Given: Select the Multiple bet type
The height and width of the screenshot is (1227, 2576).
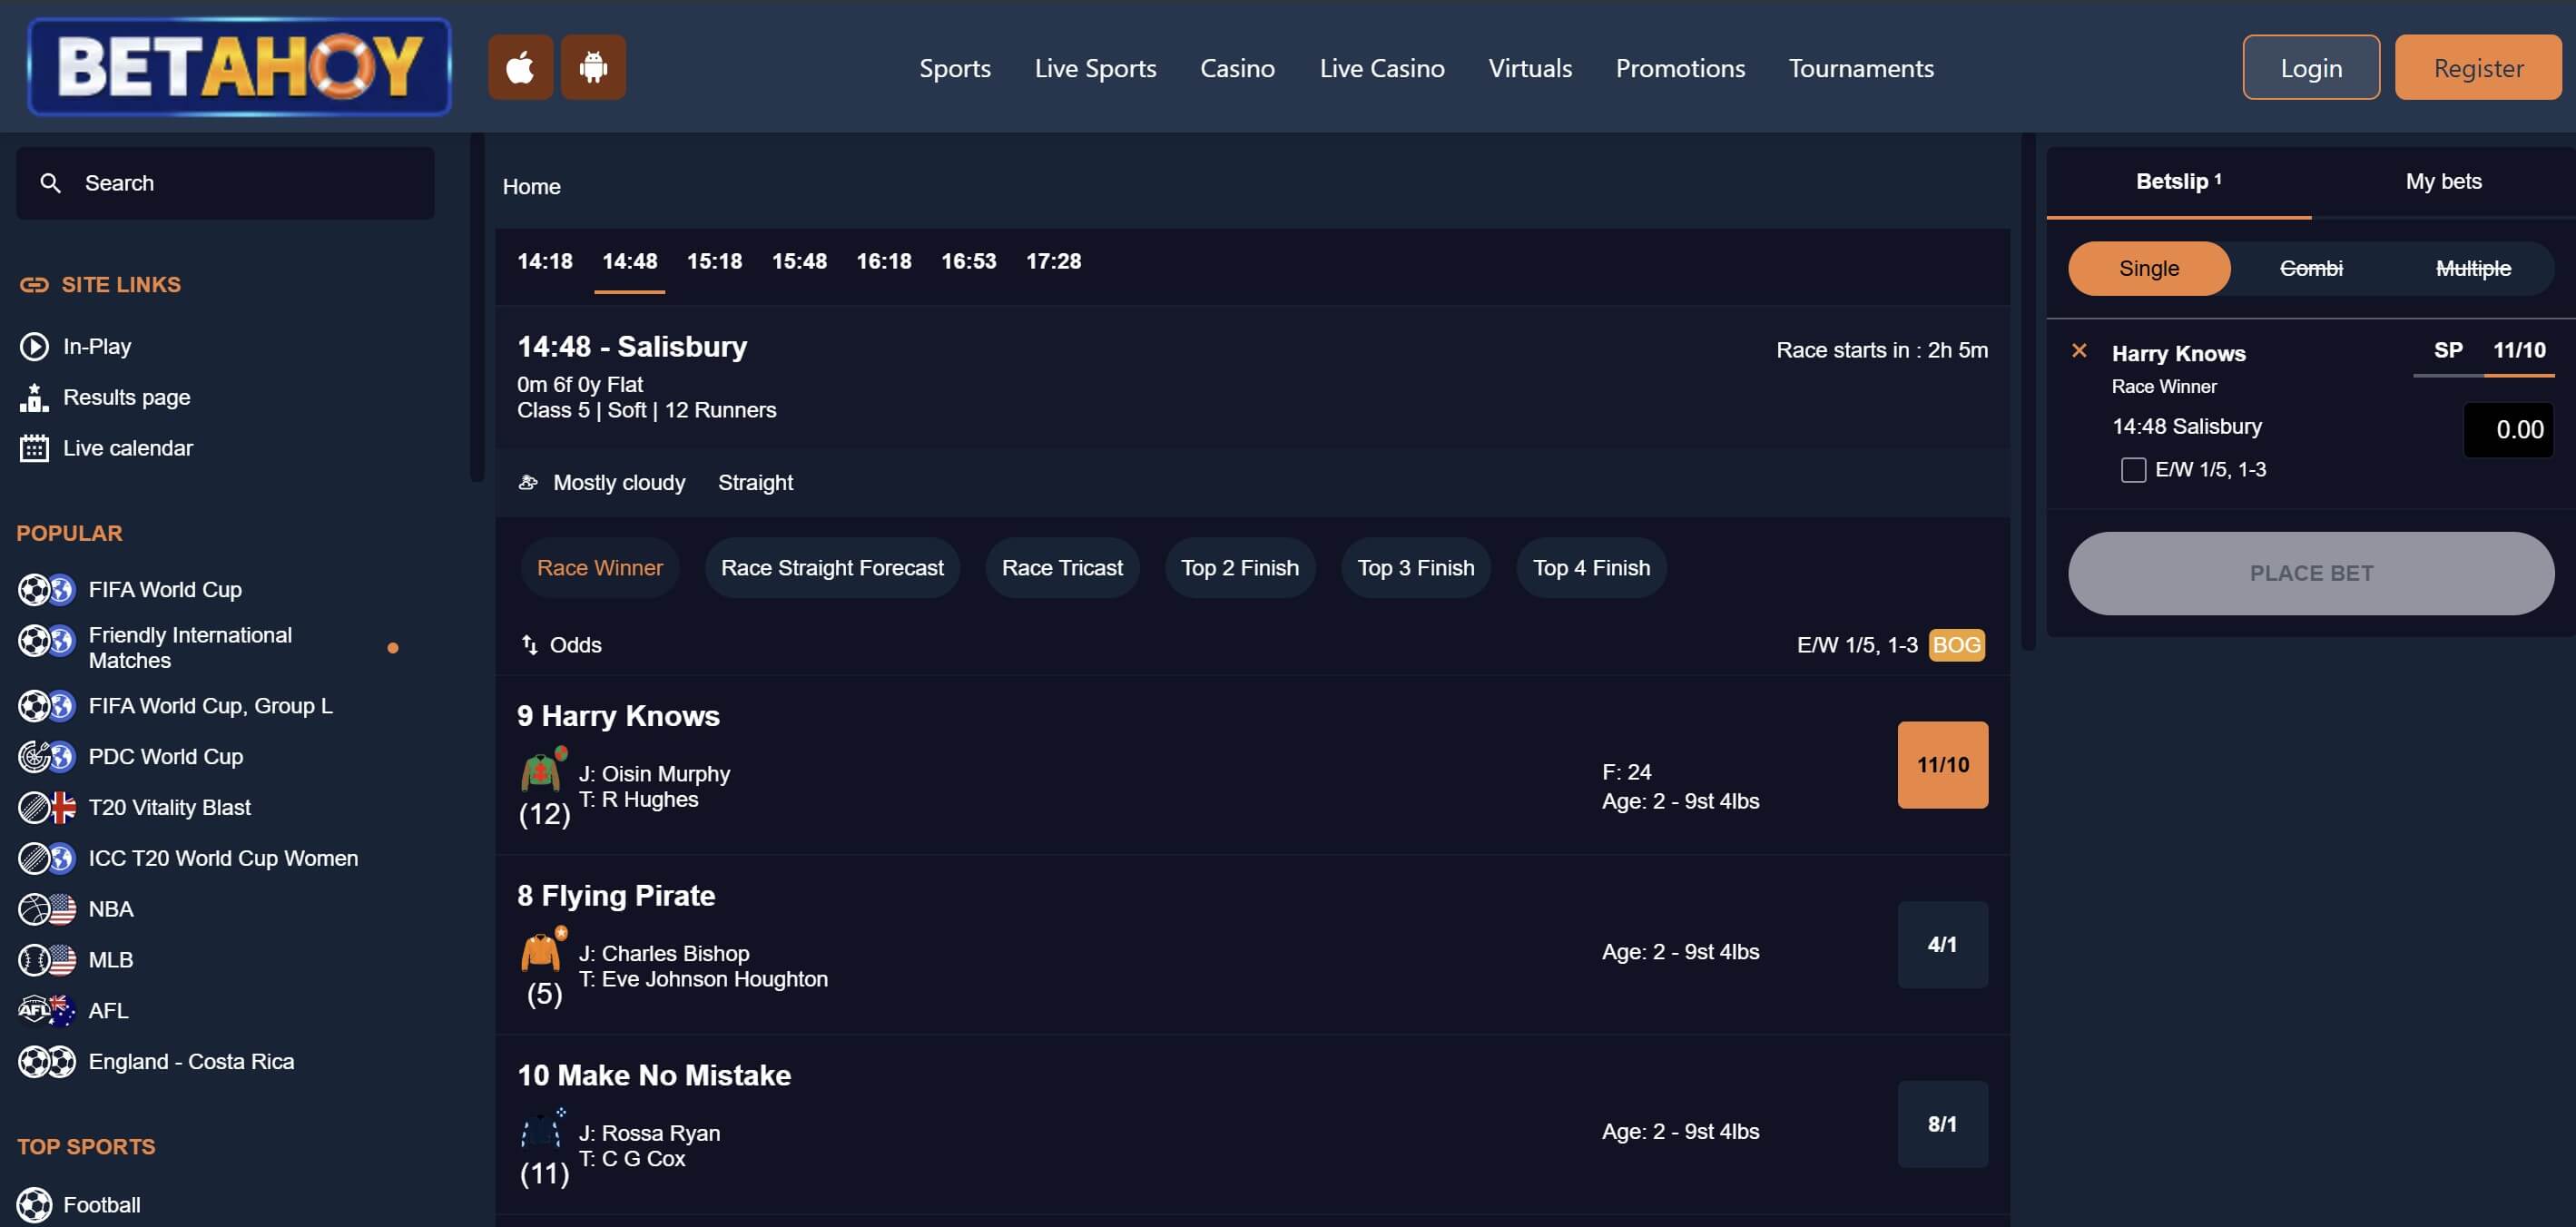Looking at the screenshot, I should point(2473,268).
